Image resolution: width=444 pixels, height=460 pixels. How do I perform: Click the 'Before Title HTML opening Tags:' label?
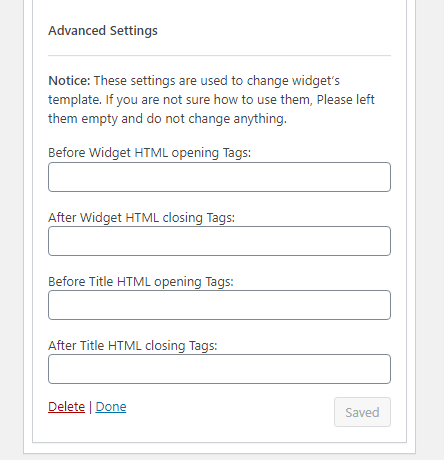pyautogui.click(x=141, y=282)
